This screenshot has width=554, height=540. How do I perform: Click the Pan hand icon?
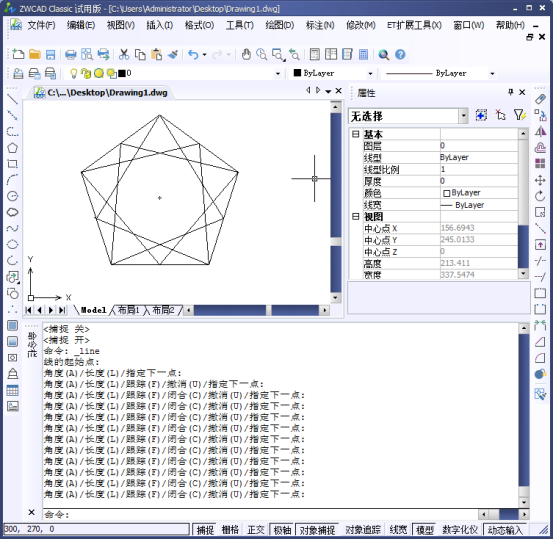pos(246,54)
